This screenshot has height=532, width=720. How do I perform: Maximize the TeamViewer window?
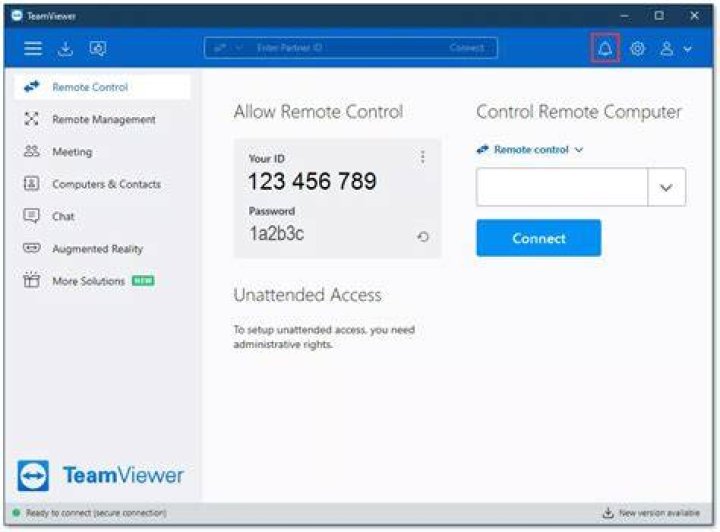coord(659,16)
